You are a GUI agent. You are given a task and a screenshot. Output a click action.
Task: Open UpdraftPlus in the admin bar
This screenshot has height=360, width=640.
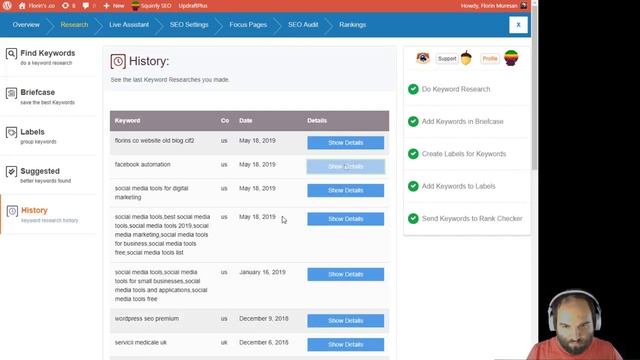point(193,6)
